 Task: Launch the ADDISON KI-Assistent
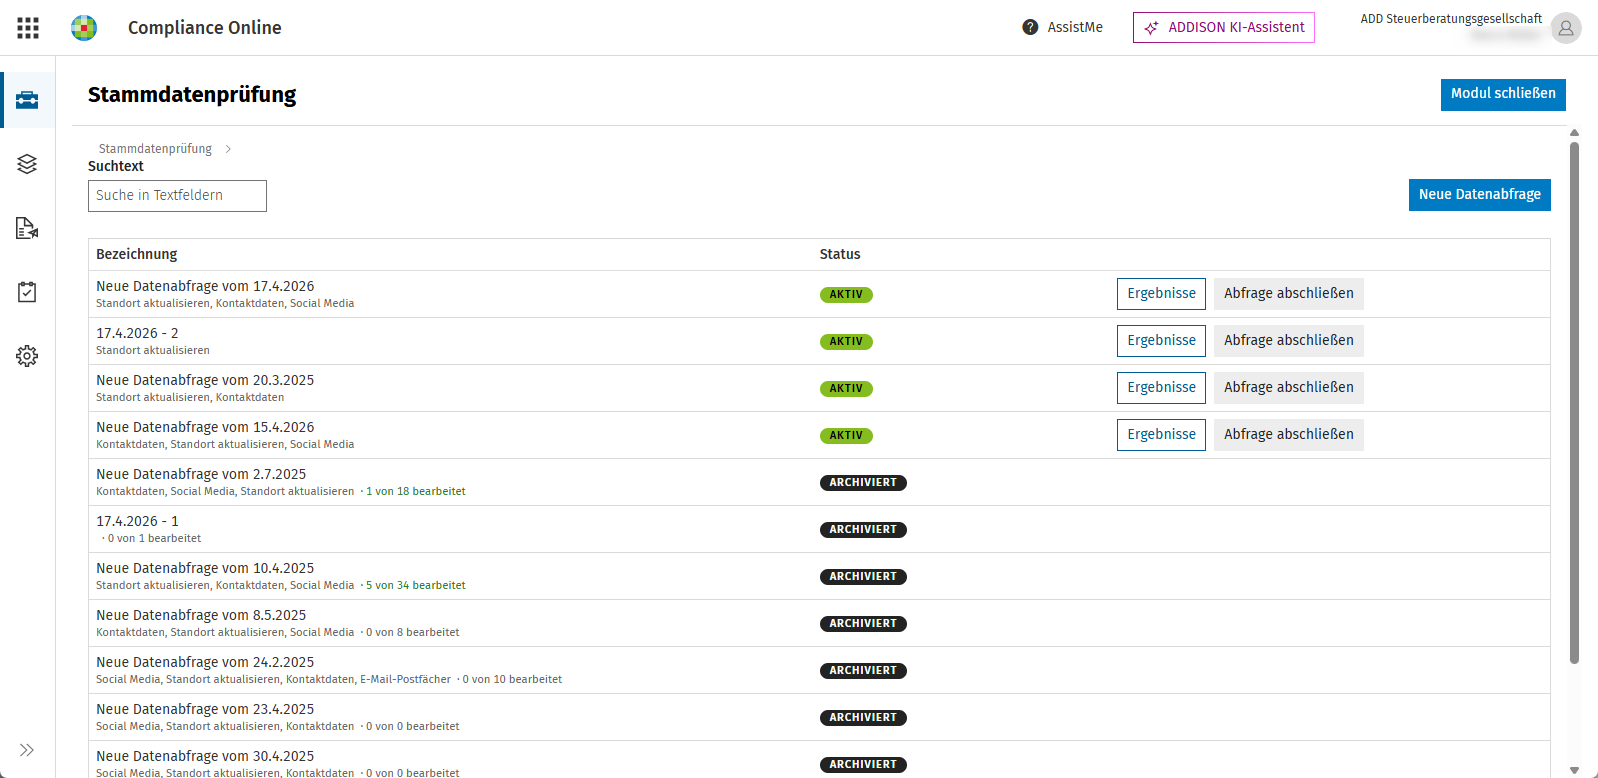pos(1224,28)
